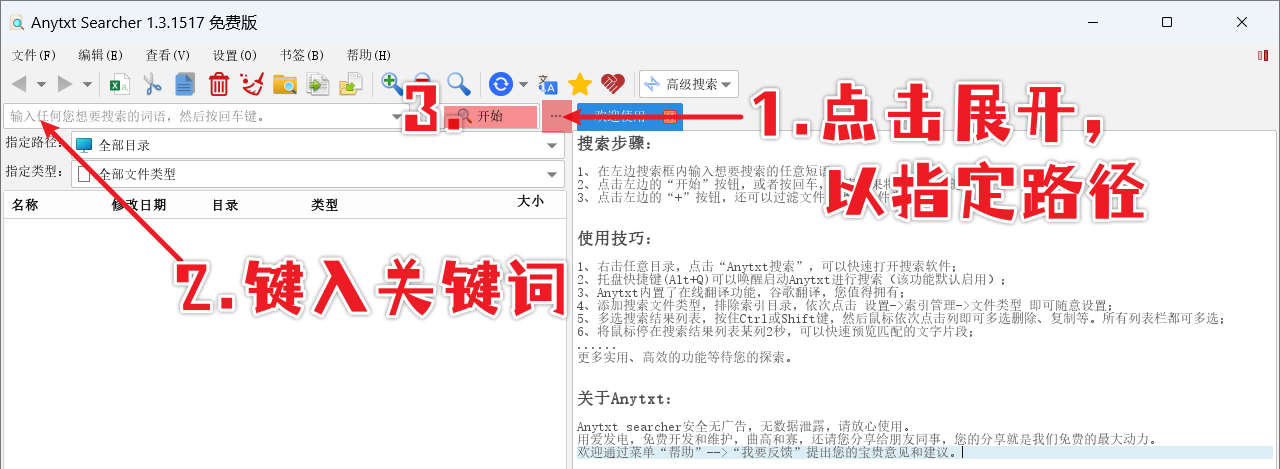
Task: Click the 指定类型: label
Action: pos(35,171)
